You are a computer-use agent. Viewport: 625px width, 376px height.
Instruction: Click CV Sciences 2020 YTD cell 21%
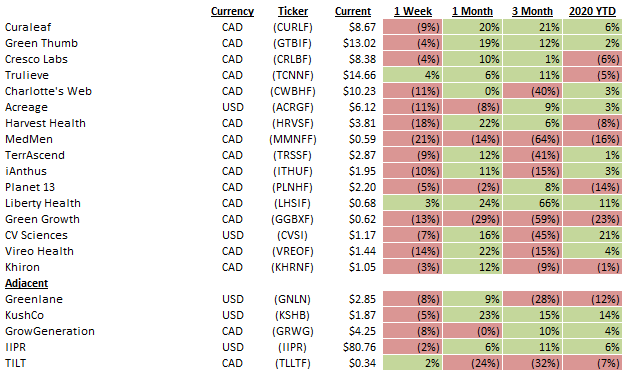click(592, 235)
